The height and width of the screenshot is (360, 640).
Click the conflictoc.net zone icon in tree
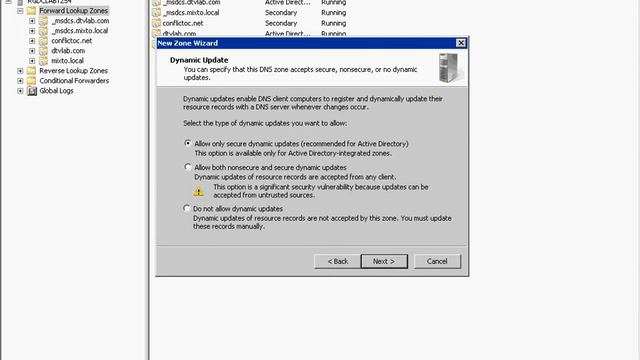[x=43, y=41]
